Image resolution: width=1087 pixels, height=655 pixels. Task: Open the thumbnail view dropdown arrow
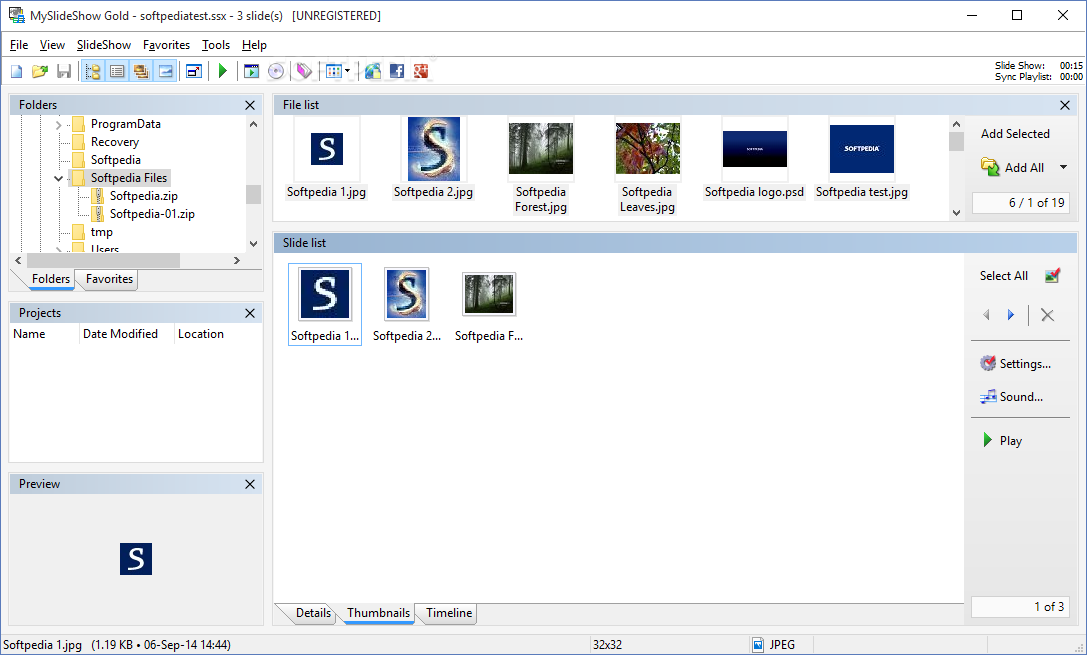(347, 71)
